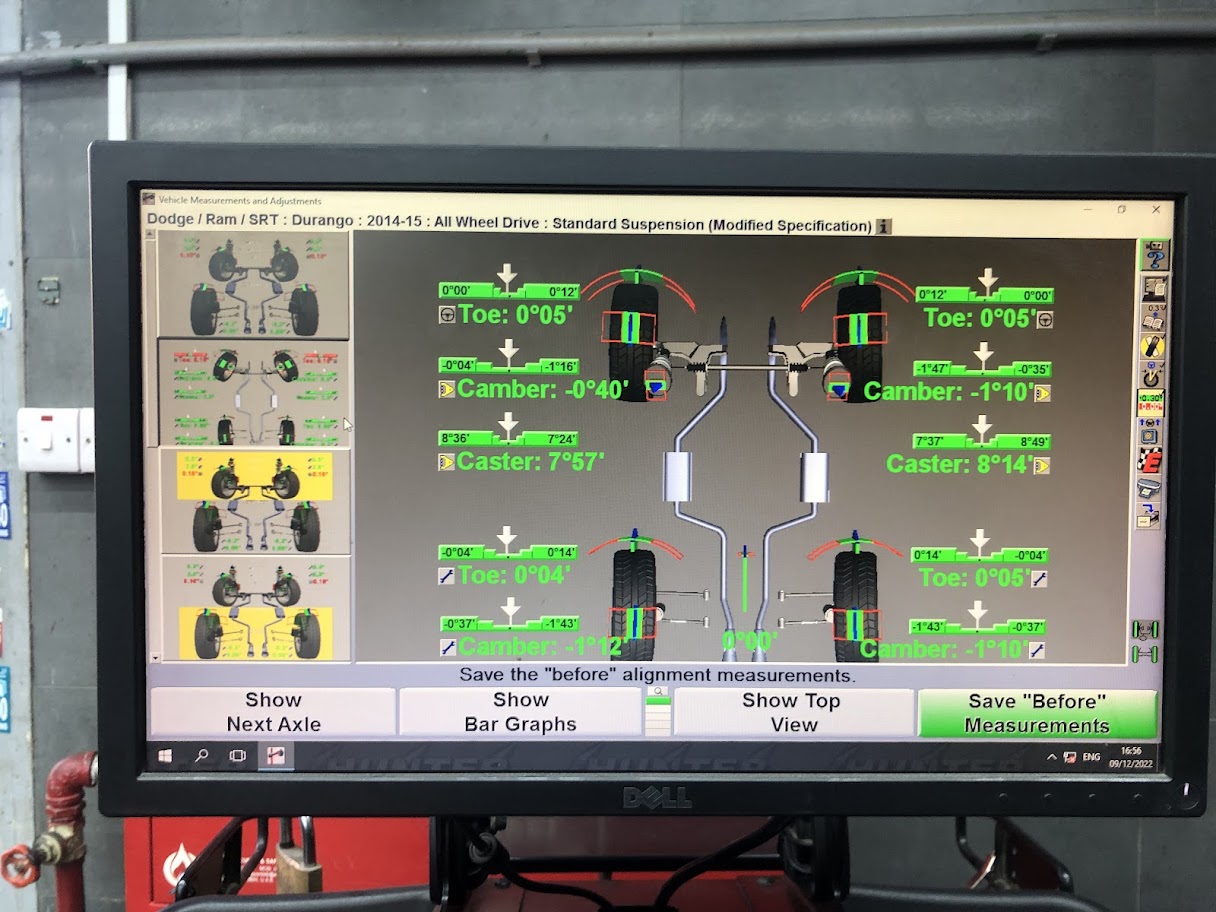
Task: Click adjustment icon beside left front Camber
Action: click(447, 390)
